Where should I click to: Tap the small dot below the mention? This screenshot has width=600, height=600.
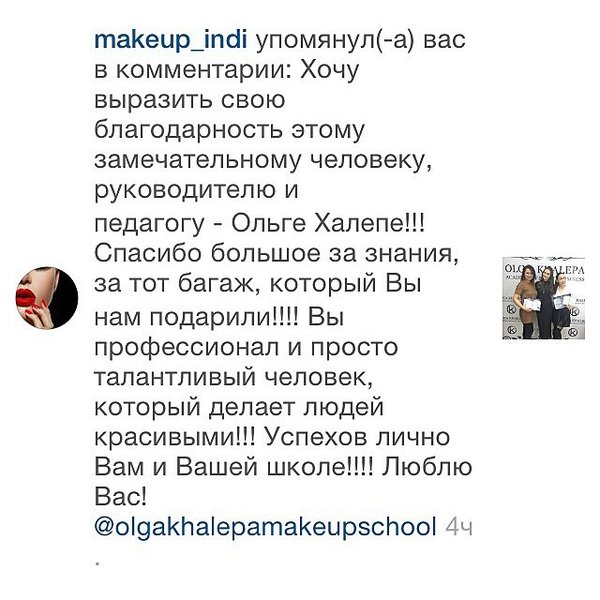point(98,563)
